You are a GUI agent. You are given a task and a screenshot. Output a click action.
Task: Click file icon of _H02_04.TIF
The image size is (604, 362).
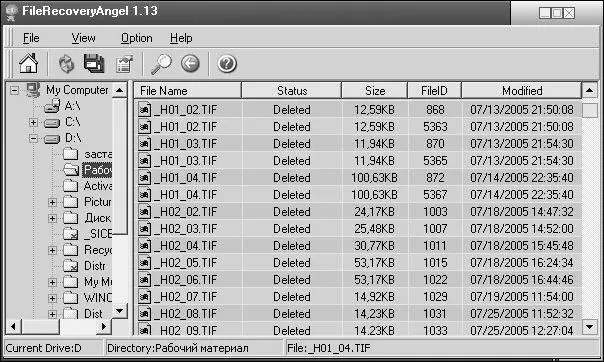coord(144,246)
